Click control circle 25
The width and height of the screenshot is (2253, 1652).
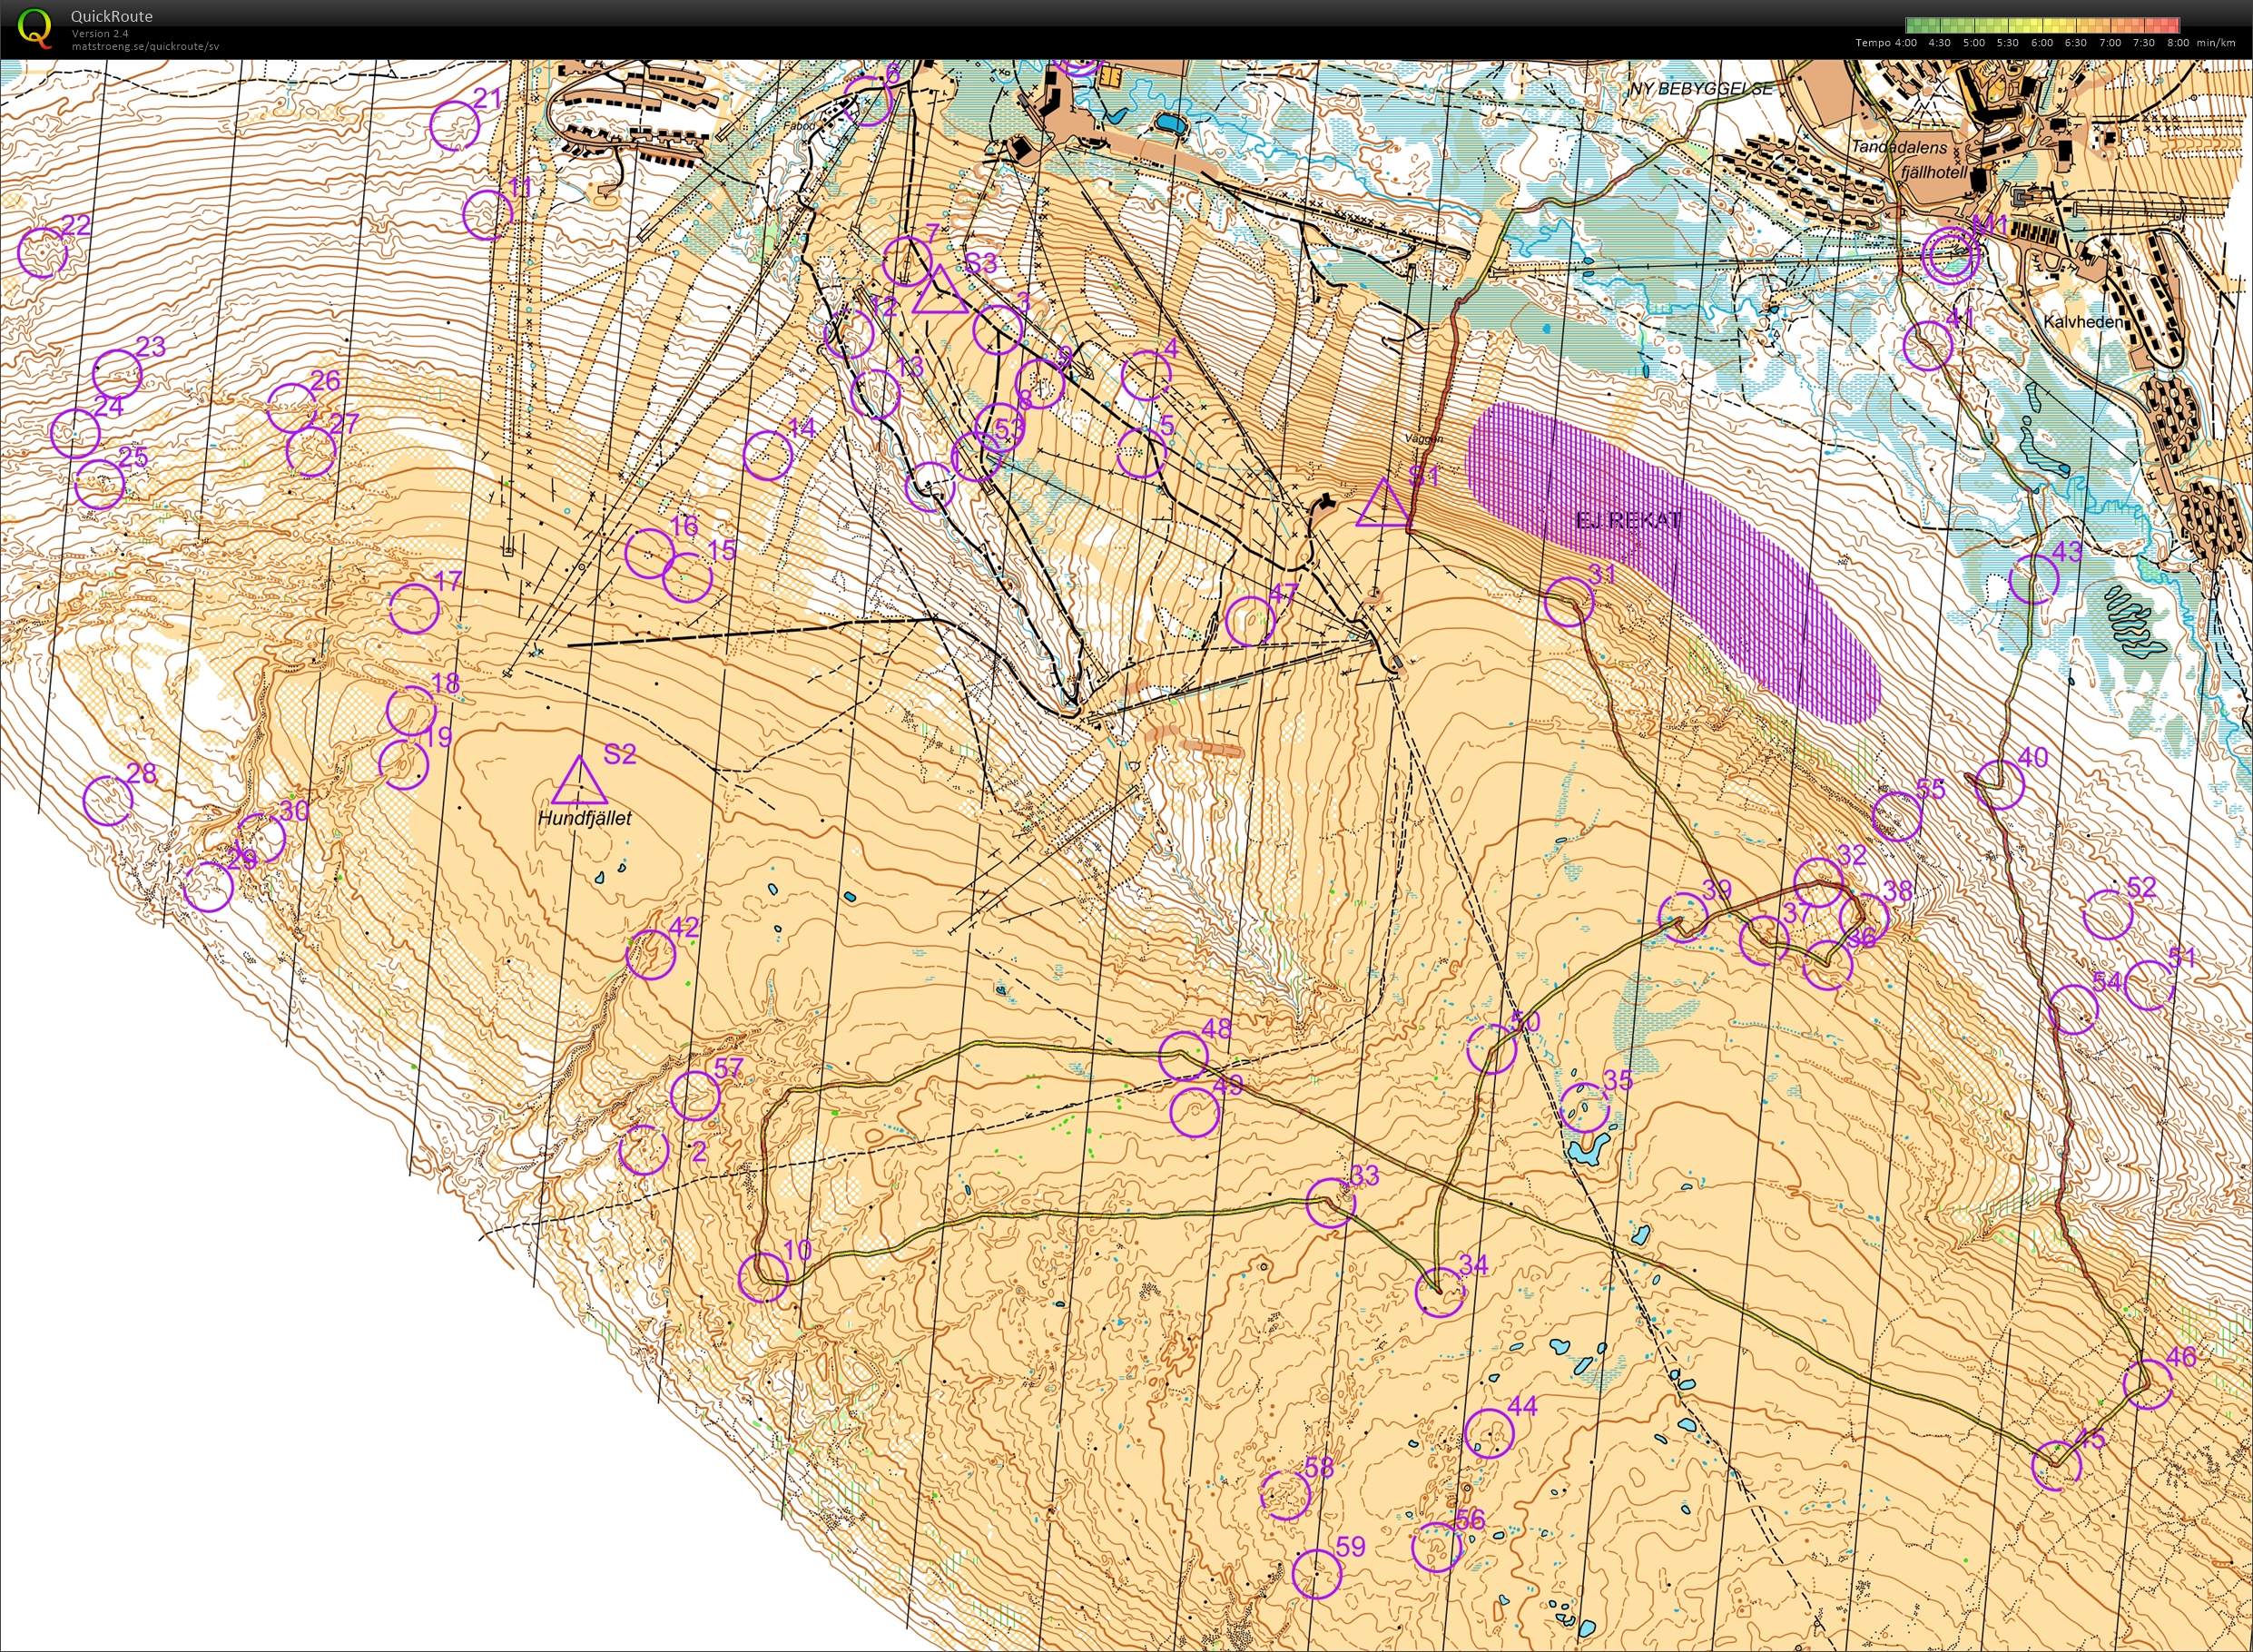point(100,484)
